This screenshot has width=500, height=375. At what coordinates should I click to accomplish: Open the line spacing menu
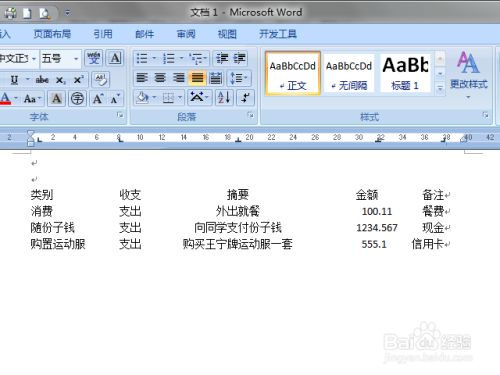(x=239, y=78)
